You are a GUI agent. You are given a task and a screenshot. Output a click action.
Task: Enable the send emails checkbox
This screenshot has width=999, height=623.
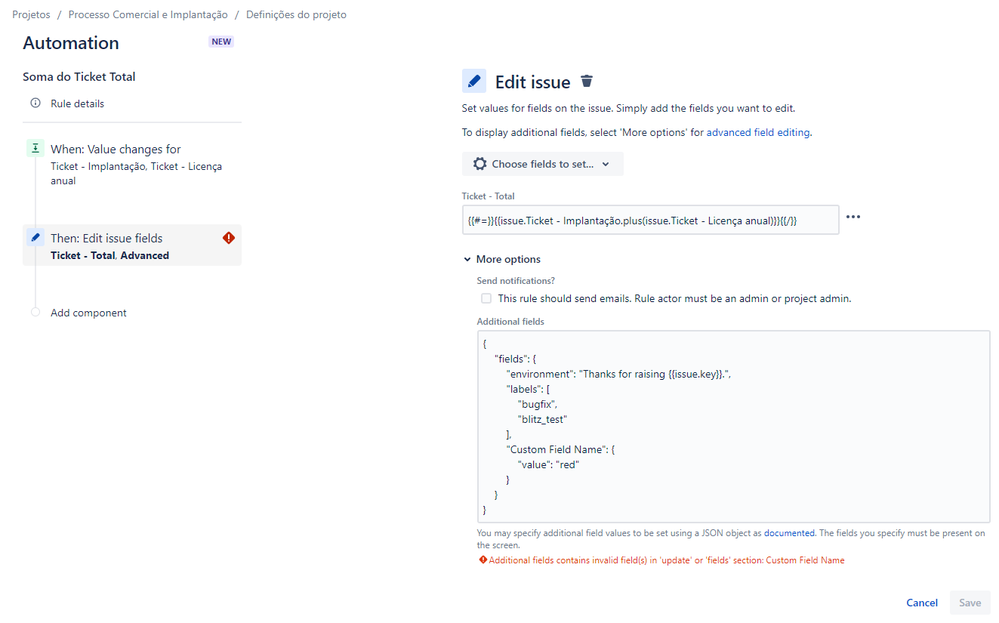tap(486, 298)
